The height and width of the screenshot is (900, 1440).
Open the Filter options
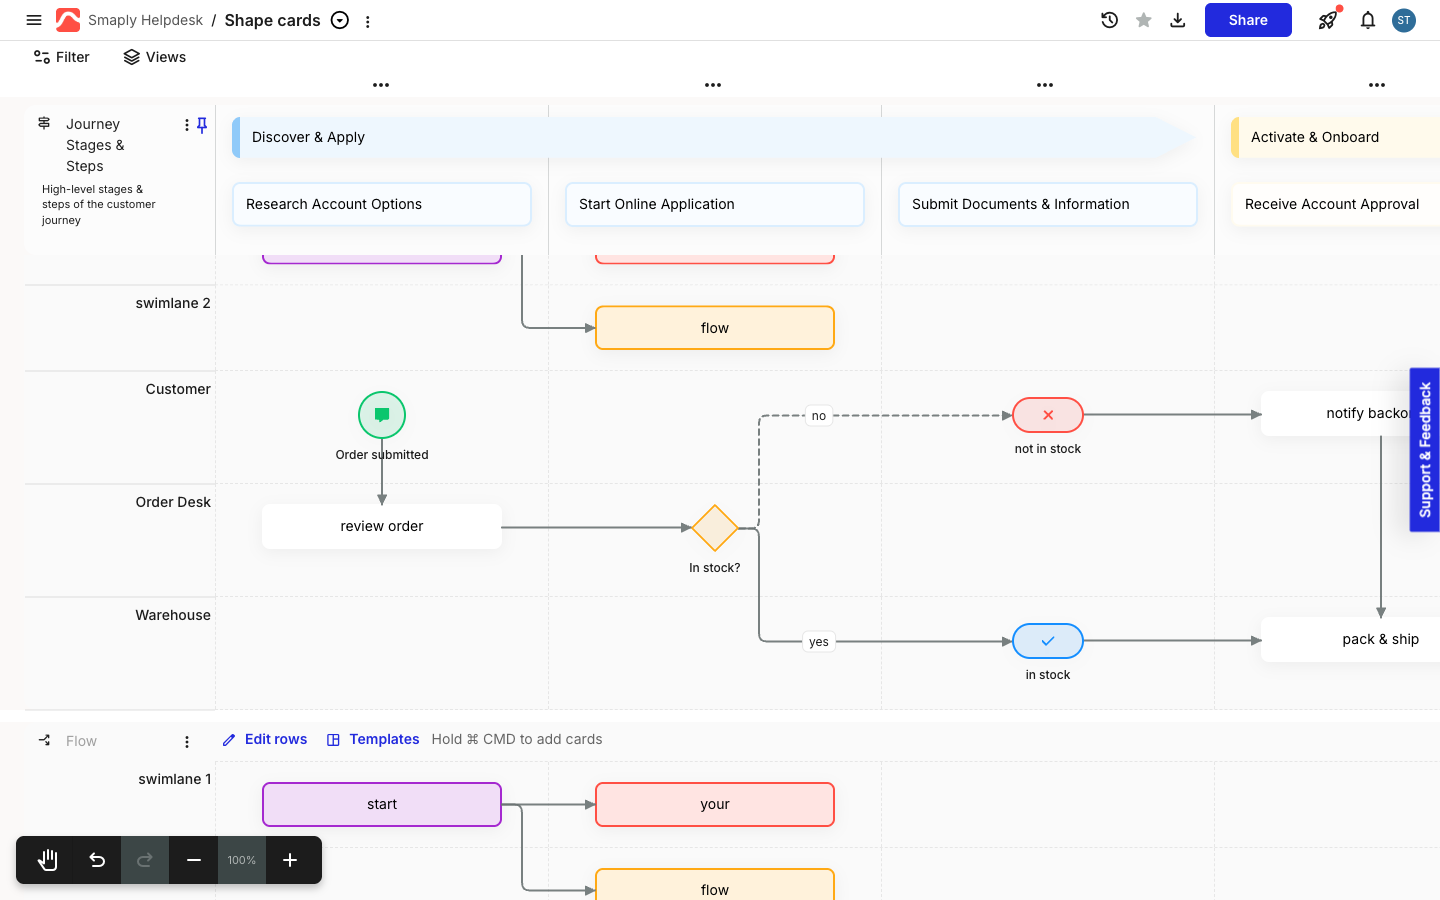click(62, 57)
